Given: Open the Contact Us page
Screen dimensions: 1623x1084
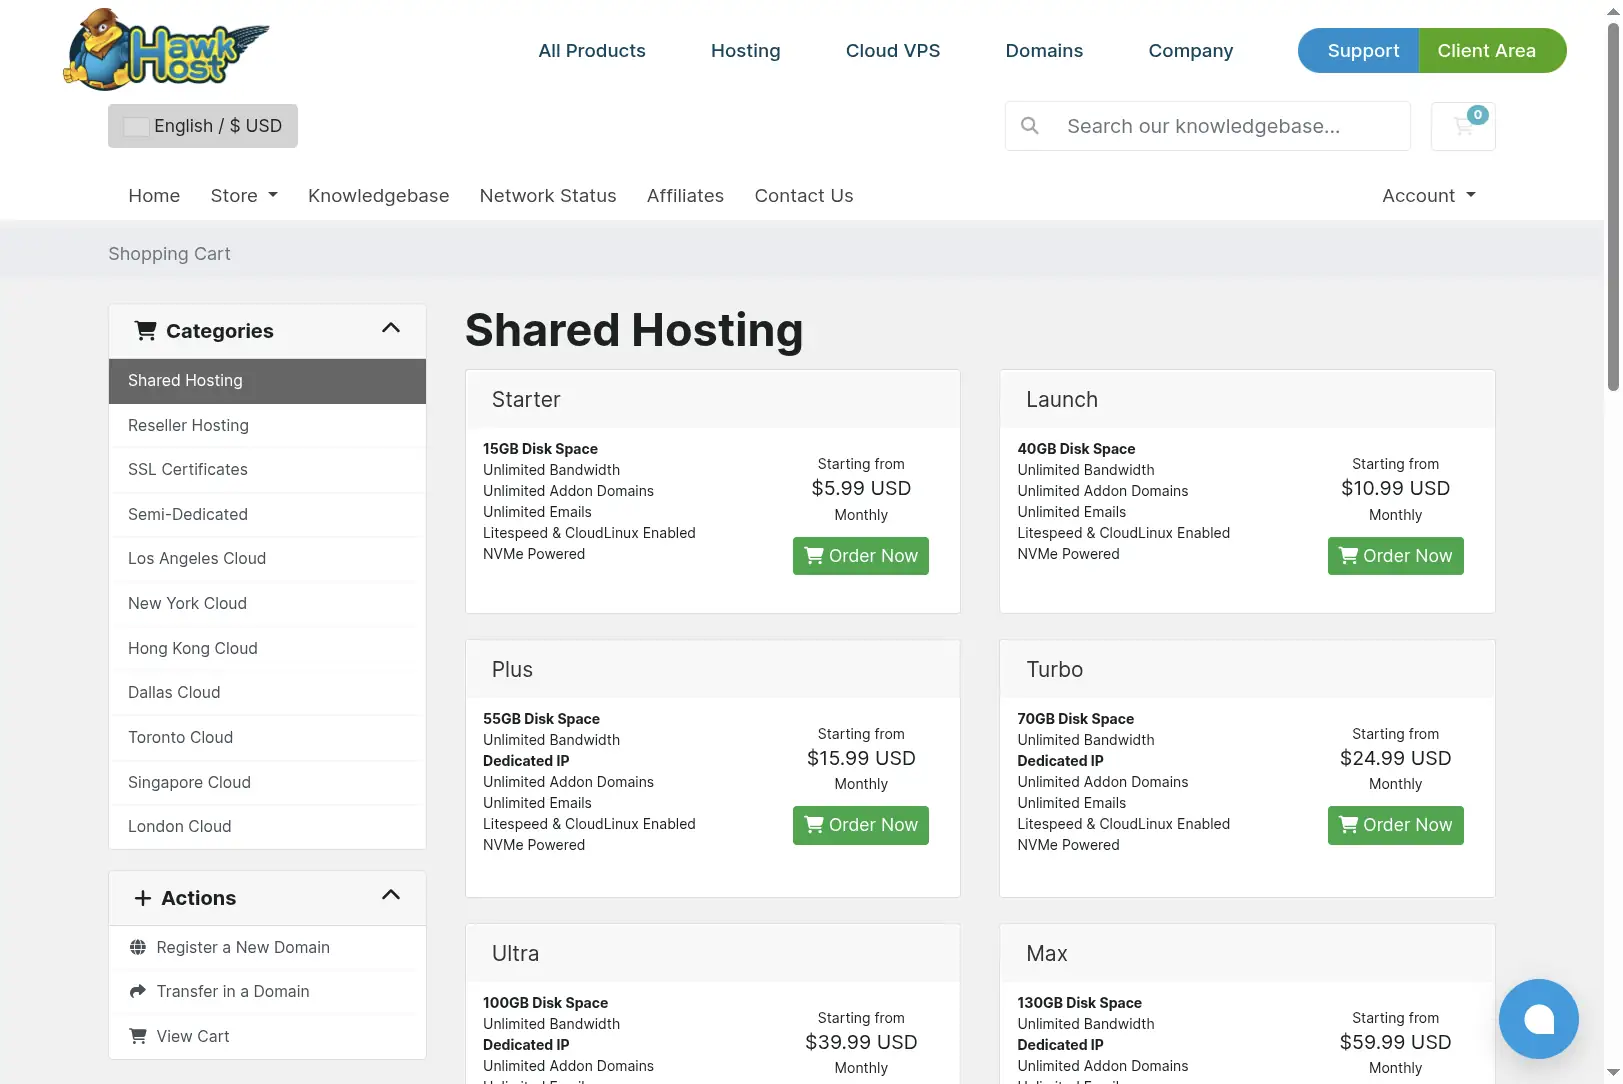Looking at the screenshot, I should (804, 196).
